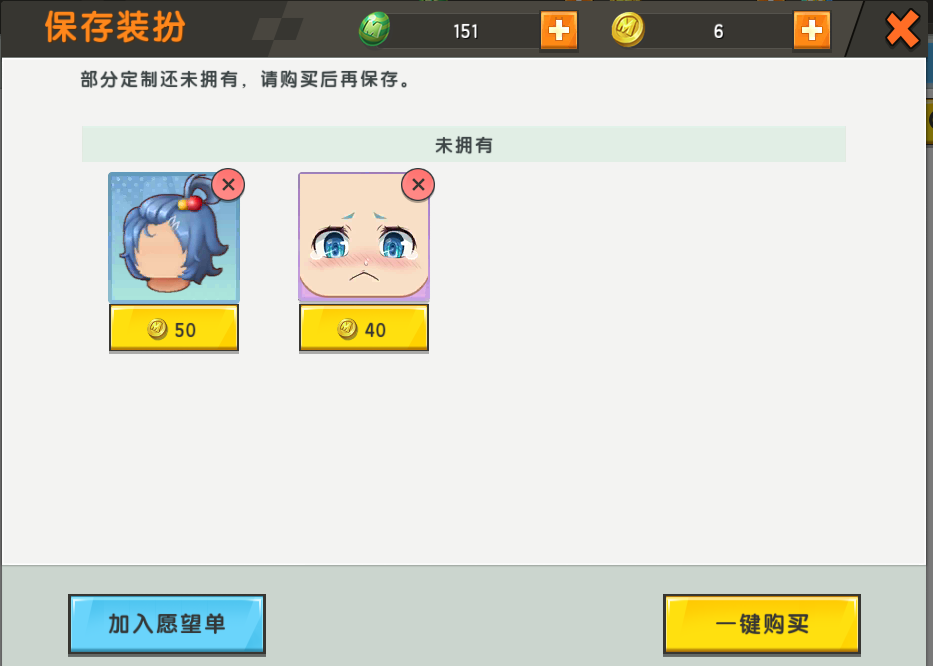Click 一键购买 to buy all items

[762, 624]
